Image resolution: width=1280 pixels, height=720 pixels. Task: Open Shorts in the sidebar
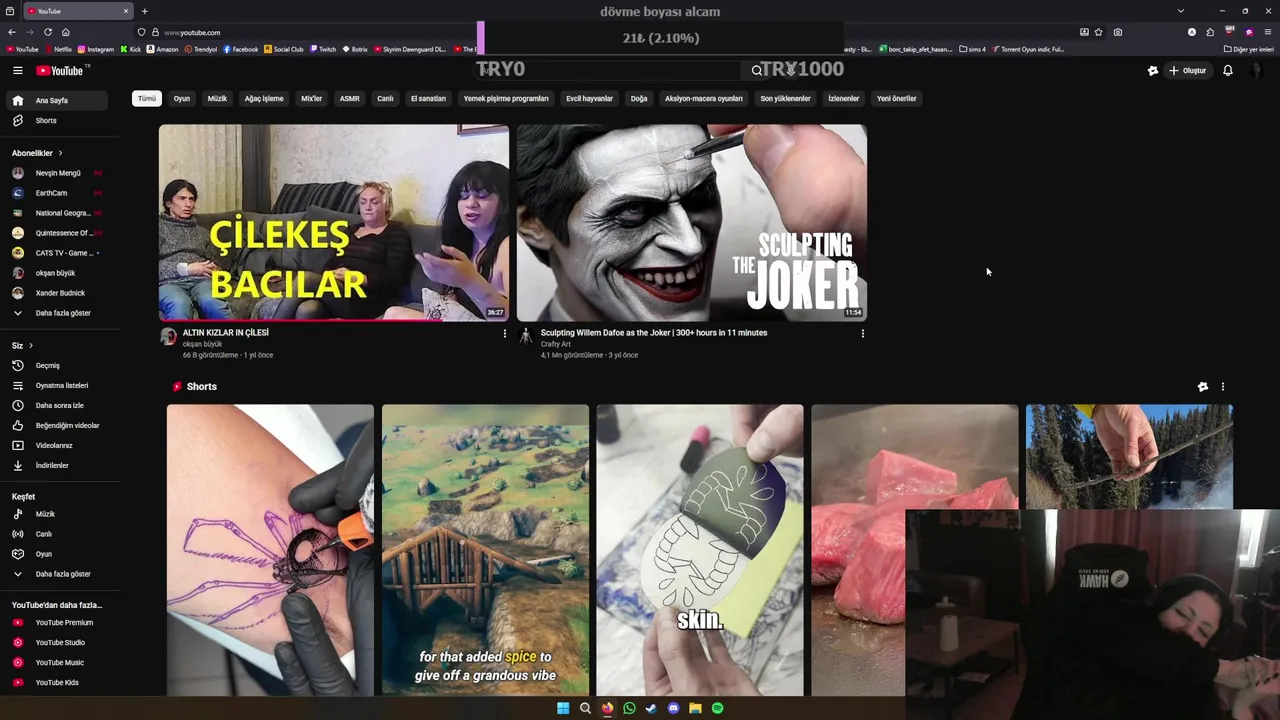point(56,121)
